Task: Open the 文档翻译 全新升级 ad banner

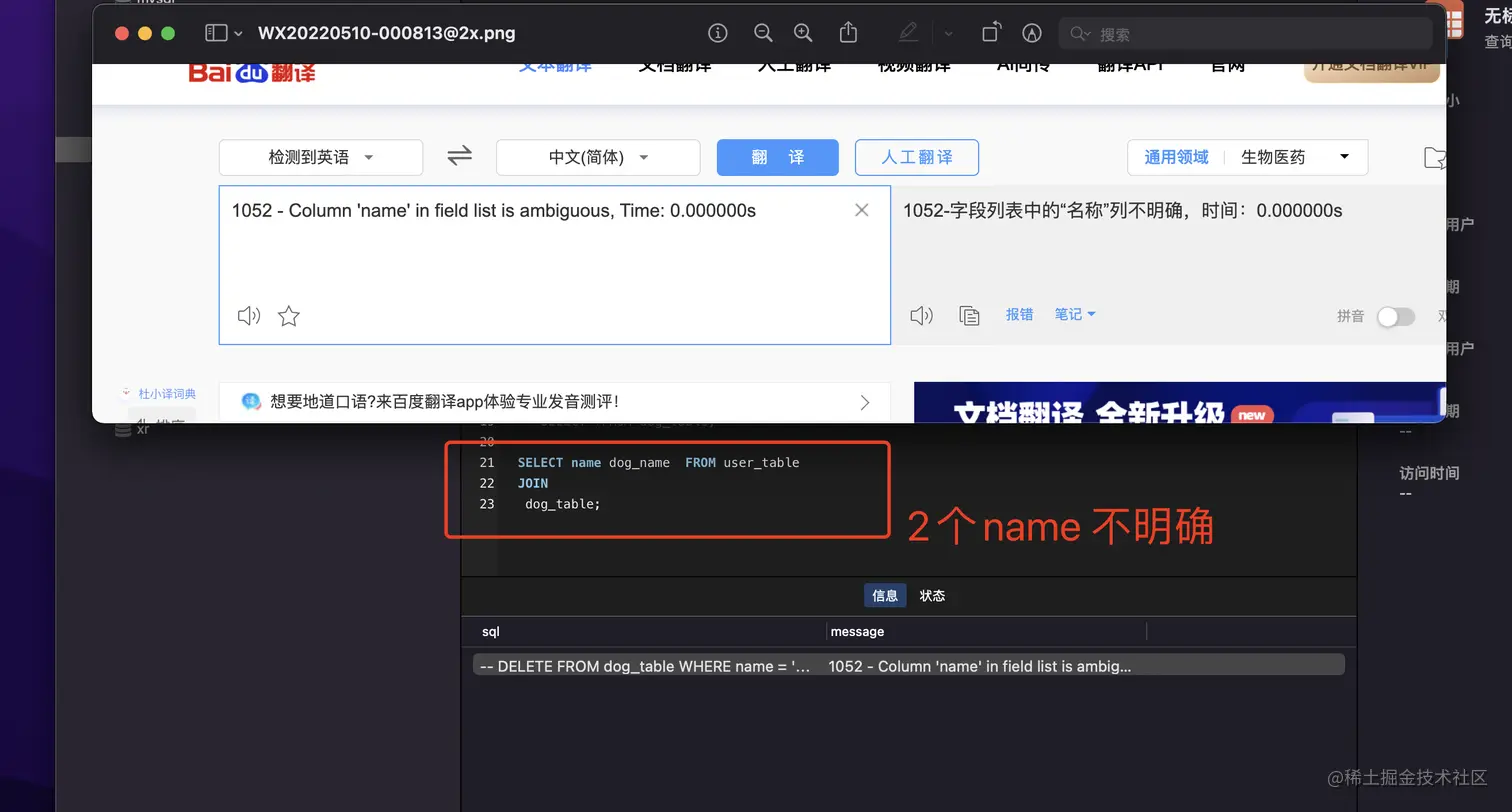Action: (1179, 402)
